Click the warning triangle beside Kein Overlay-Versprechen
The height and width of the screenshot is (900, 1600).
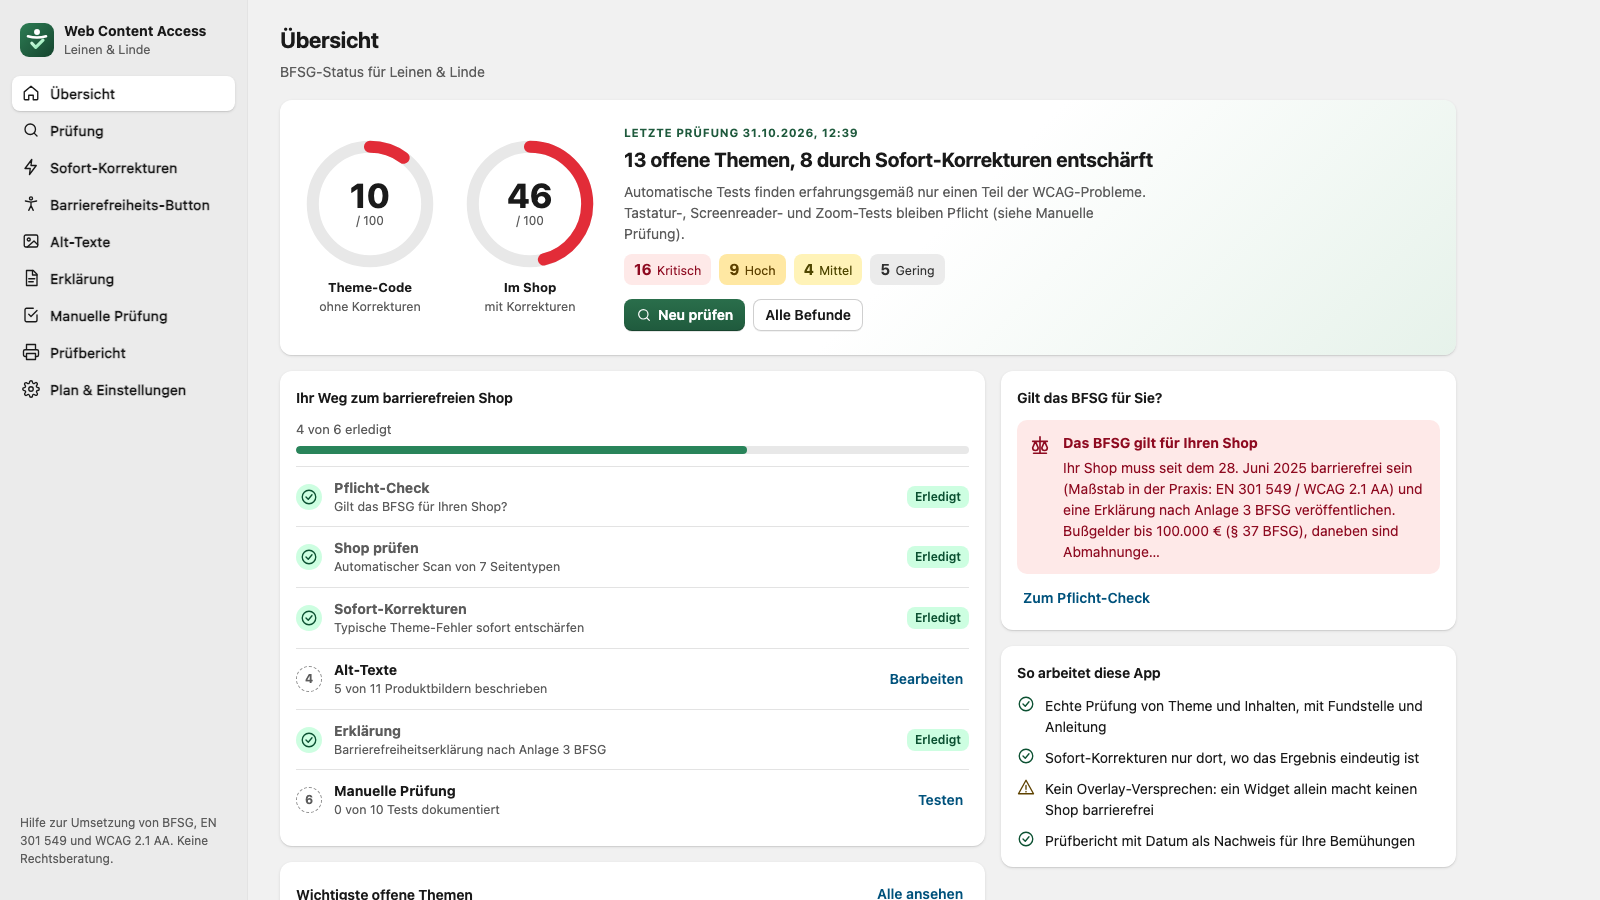pos(1026,788)
